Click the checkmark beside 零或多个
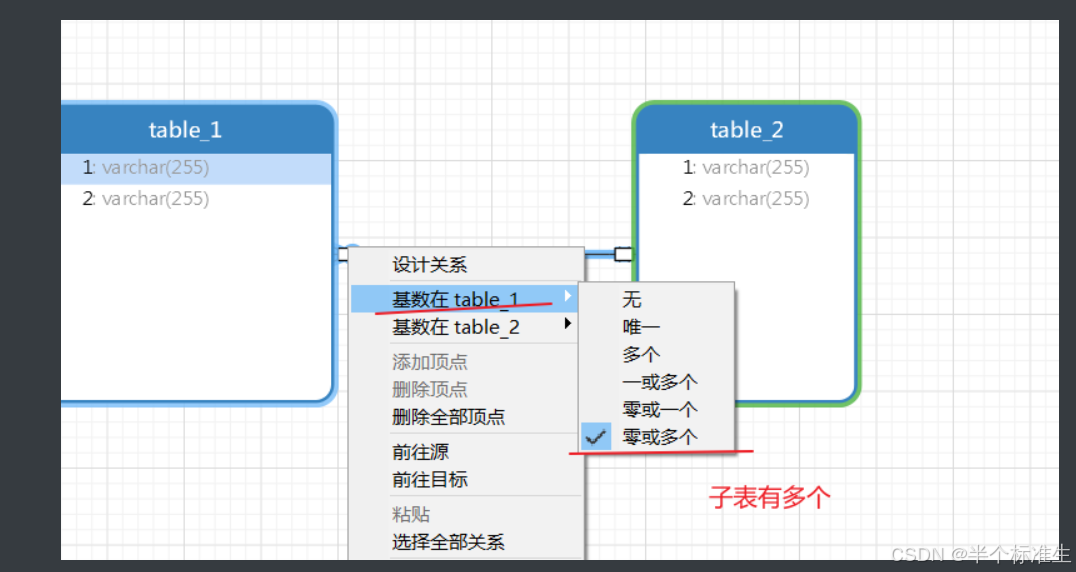The width and height of the screenshot is (1076, 572). point(596,437)
